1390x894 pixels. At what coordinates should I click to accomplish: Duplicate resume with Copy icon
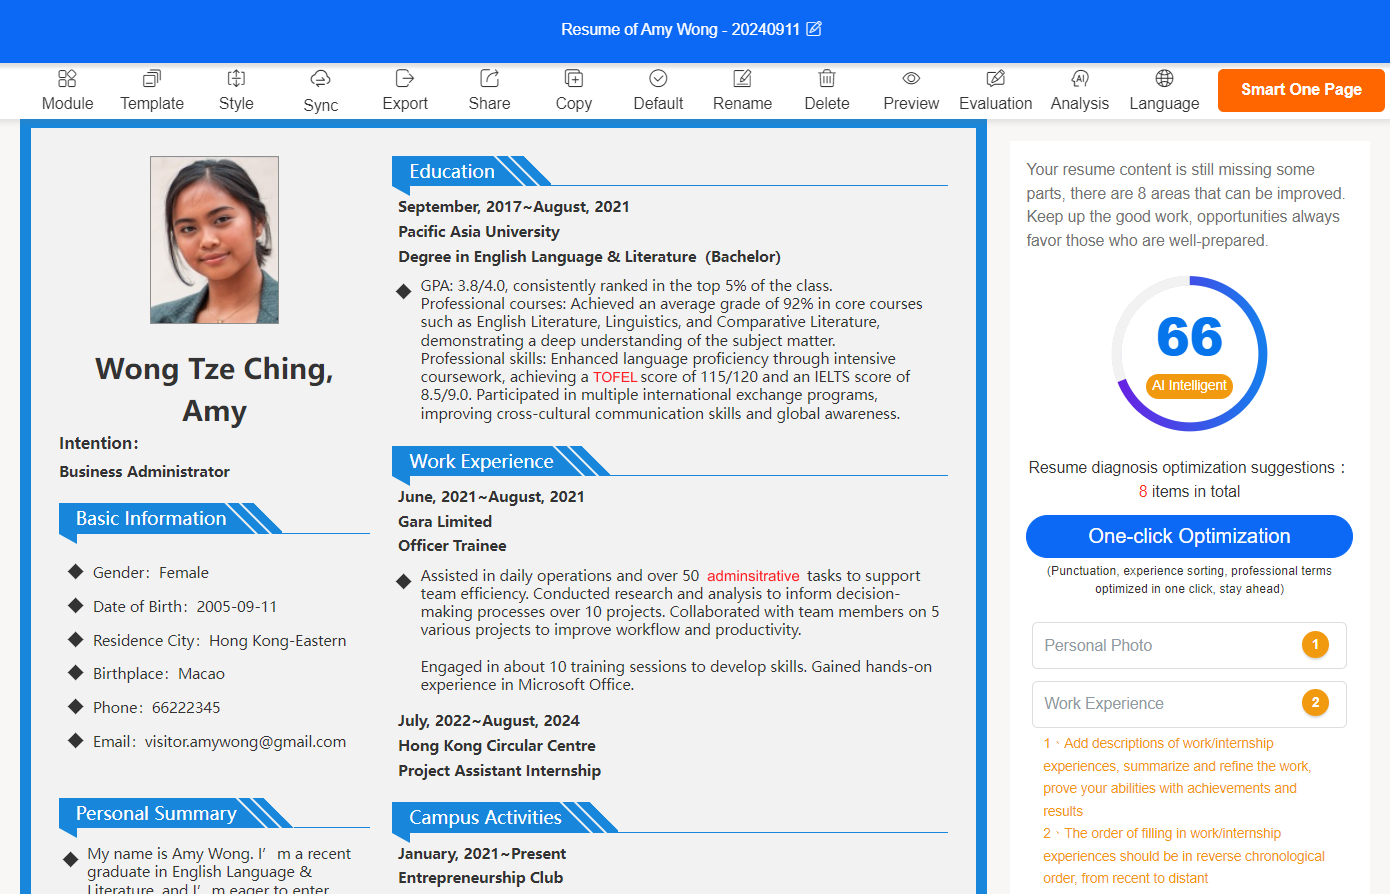[574, 79]
